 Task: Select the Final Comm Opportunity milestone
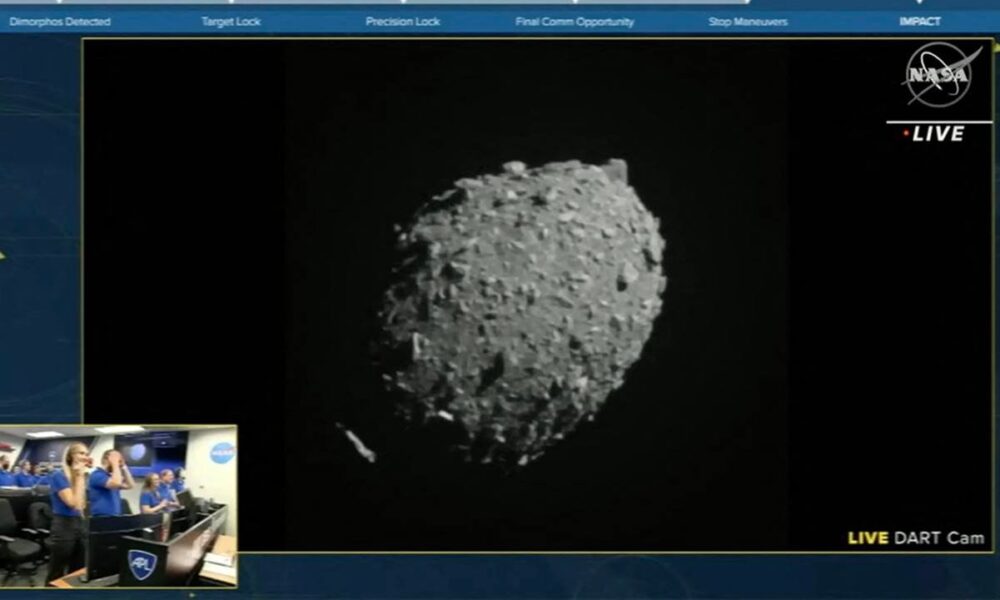click(575, 22)
